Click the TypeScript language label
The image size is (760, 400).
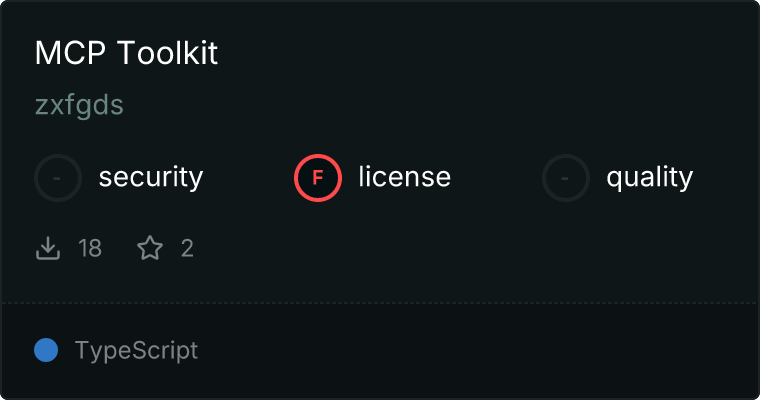(136, 351)
